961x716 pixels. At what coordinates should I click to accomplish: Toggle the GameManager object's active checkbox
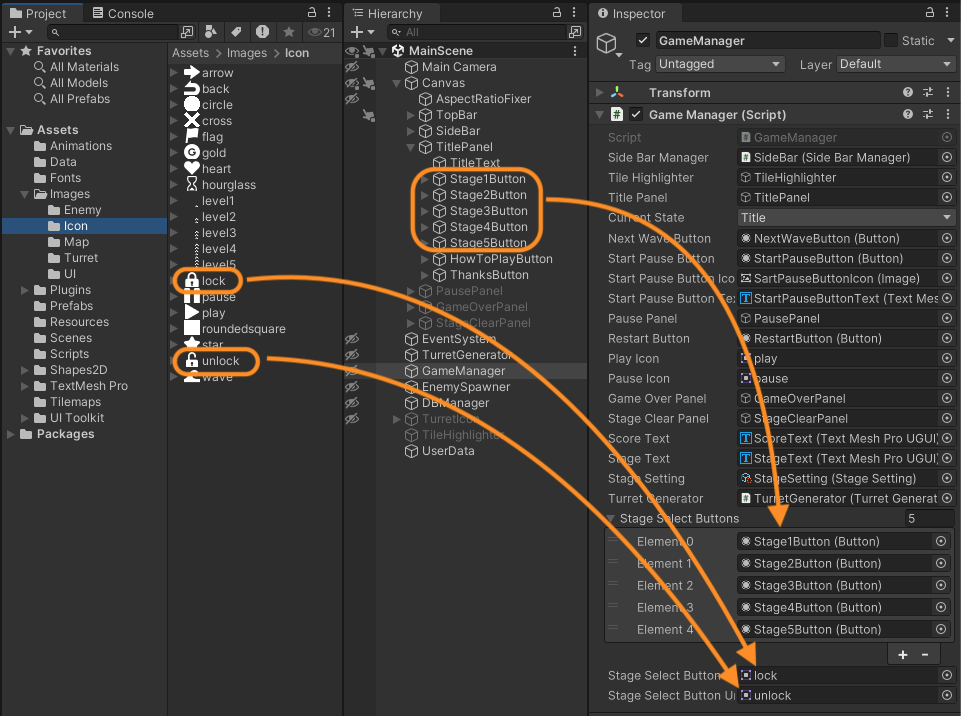tap(643, 40)
